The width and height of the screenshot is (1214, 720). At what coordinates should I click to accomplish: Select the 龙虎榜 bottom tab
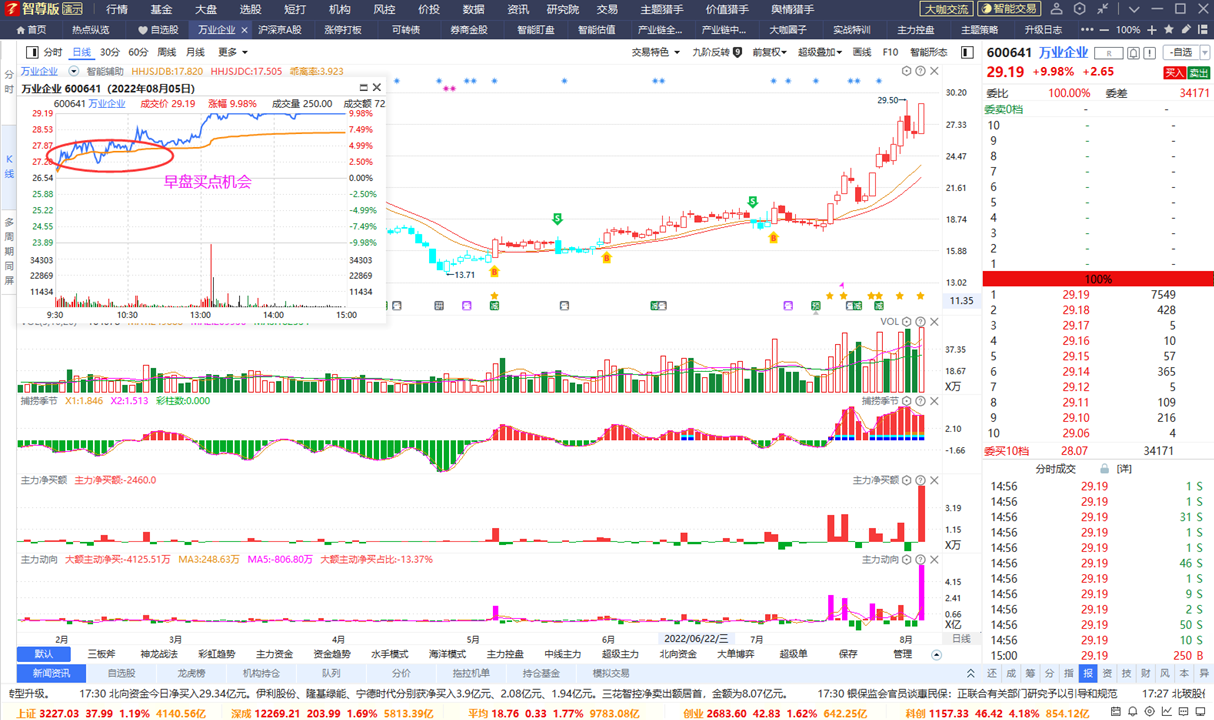[190, 673]
